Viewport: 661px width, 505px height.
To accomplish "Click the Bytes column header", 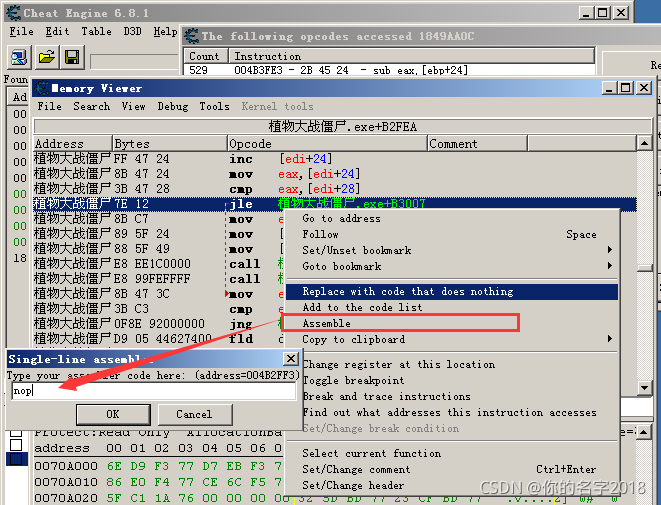I will 170,144.
